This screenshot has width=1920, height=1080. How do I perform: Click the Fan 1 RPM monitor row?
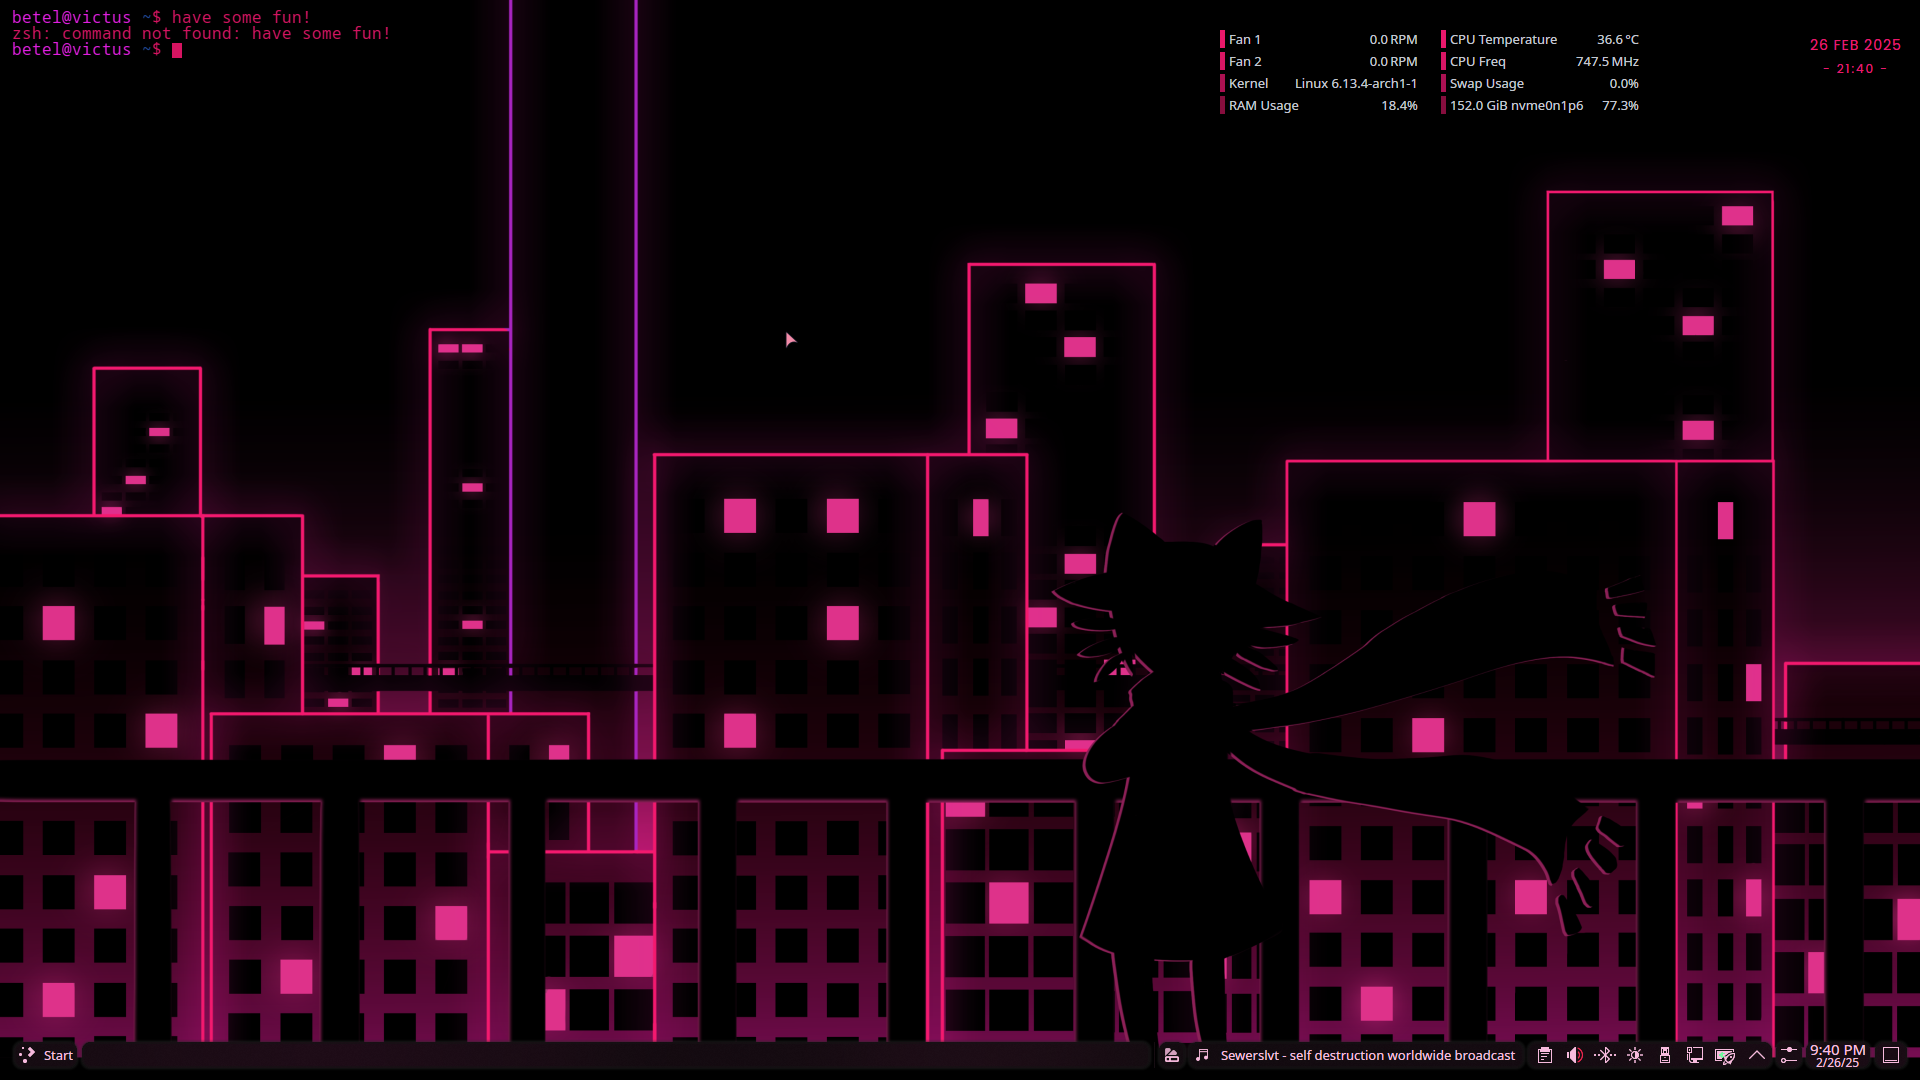1319,39
